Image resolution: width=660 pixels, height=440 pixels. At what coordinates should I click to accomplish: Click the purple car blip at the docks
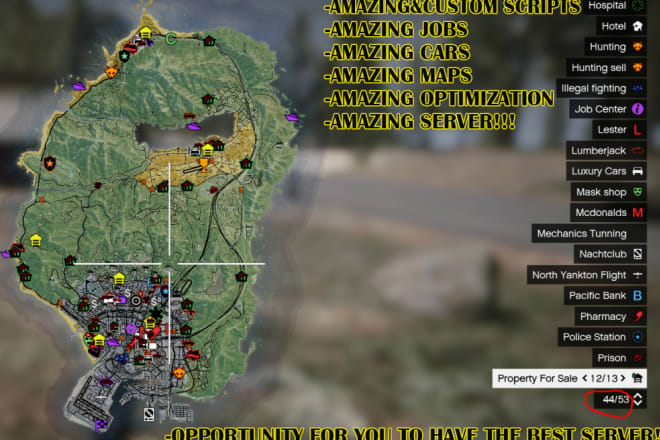click(x=106, y=382)
